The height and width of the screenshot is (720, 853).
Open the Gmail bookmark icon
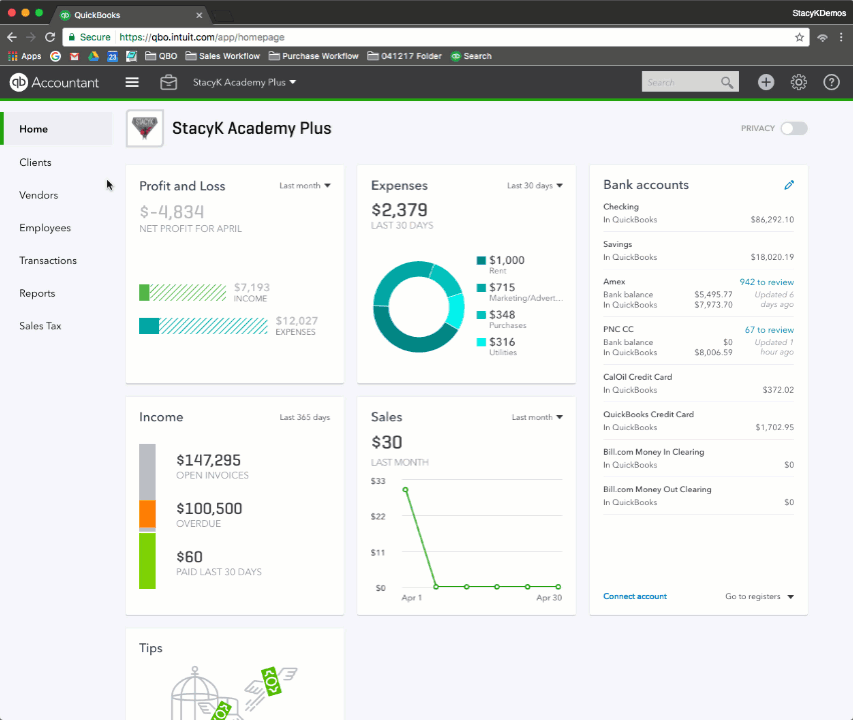pyautogui.click(x=75, y=56)
